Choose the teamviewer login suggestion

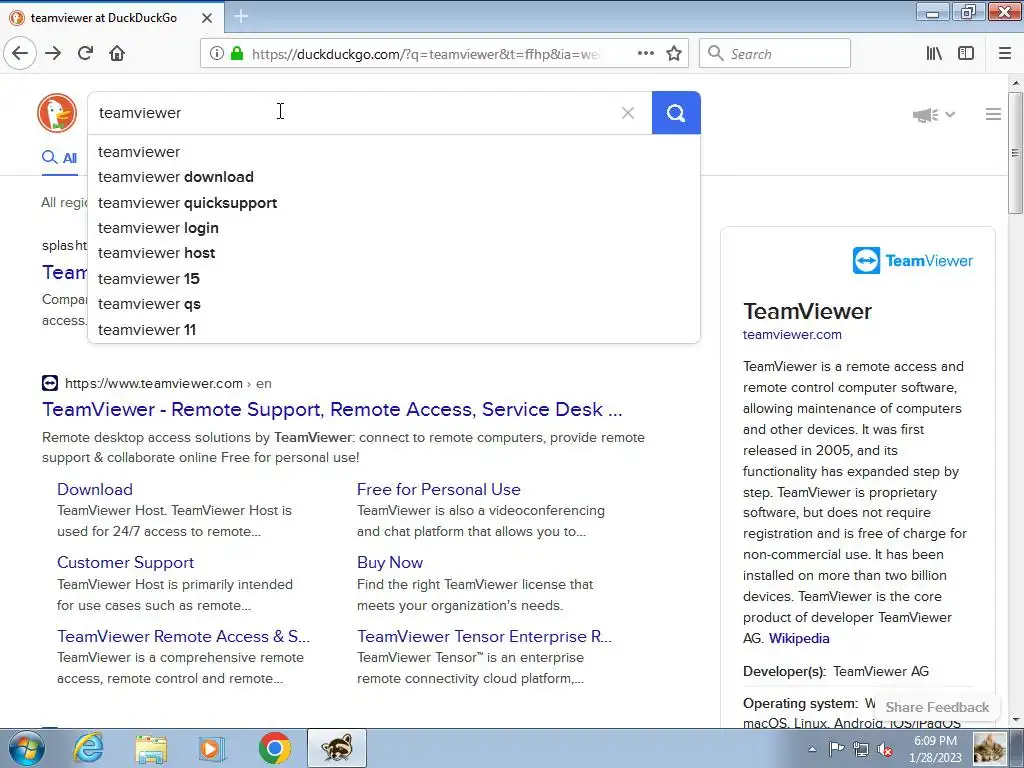click(x=394, y=228)
